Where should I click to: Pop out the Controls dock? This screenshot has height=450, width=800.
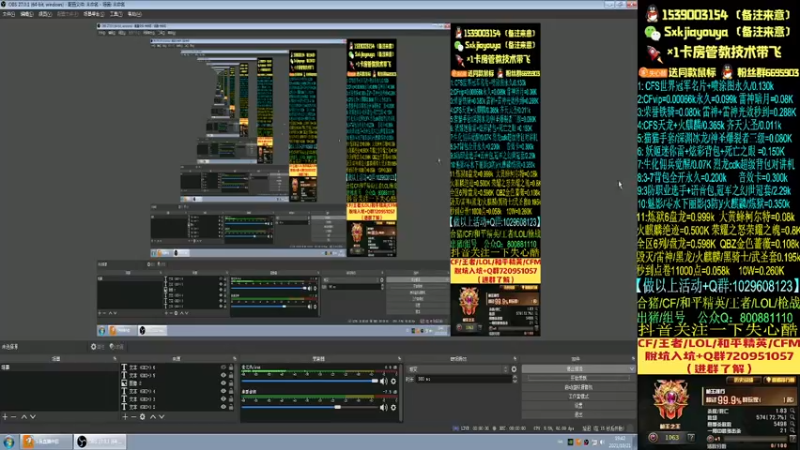[x=633, y=359]
